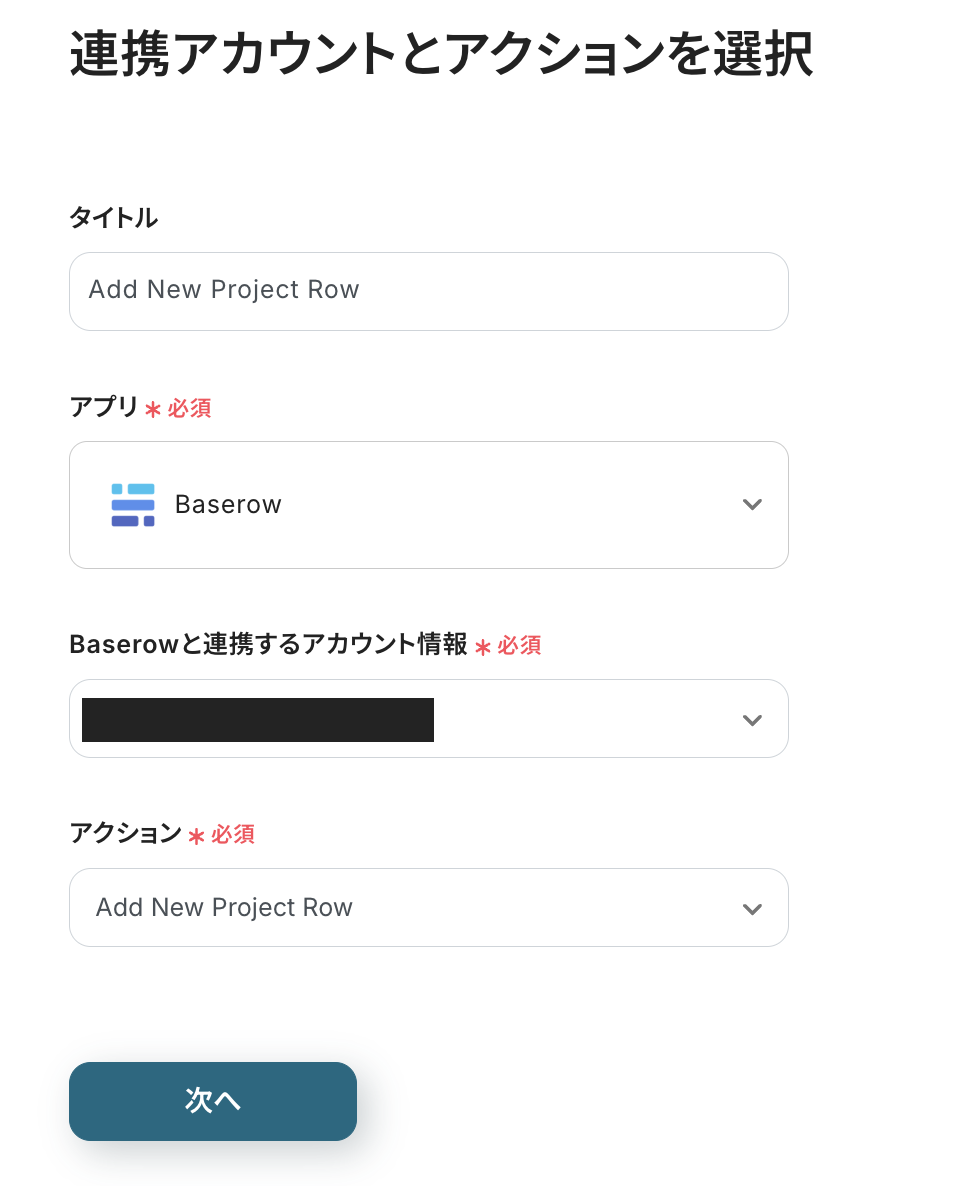Image resolution: width=980 pixels, height=1186 pixels.
Task: Click the アクション field label
Action: coord(125,833)
